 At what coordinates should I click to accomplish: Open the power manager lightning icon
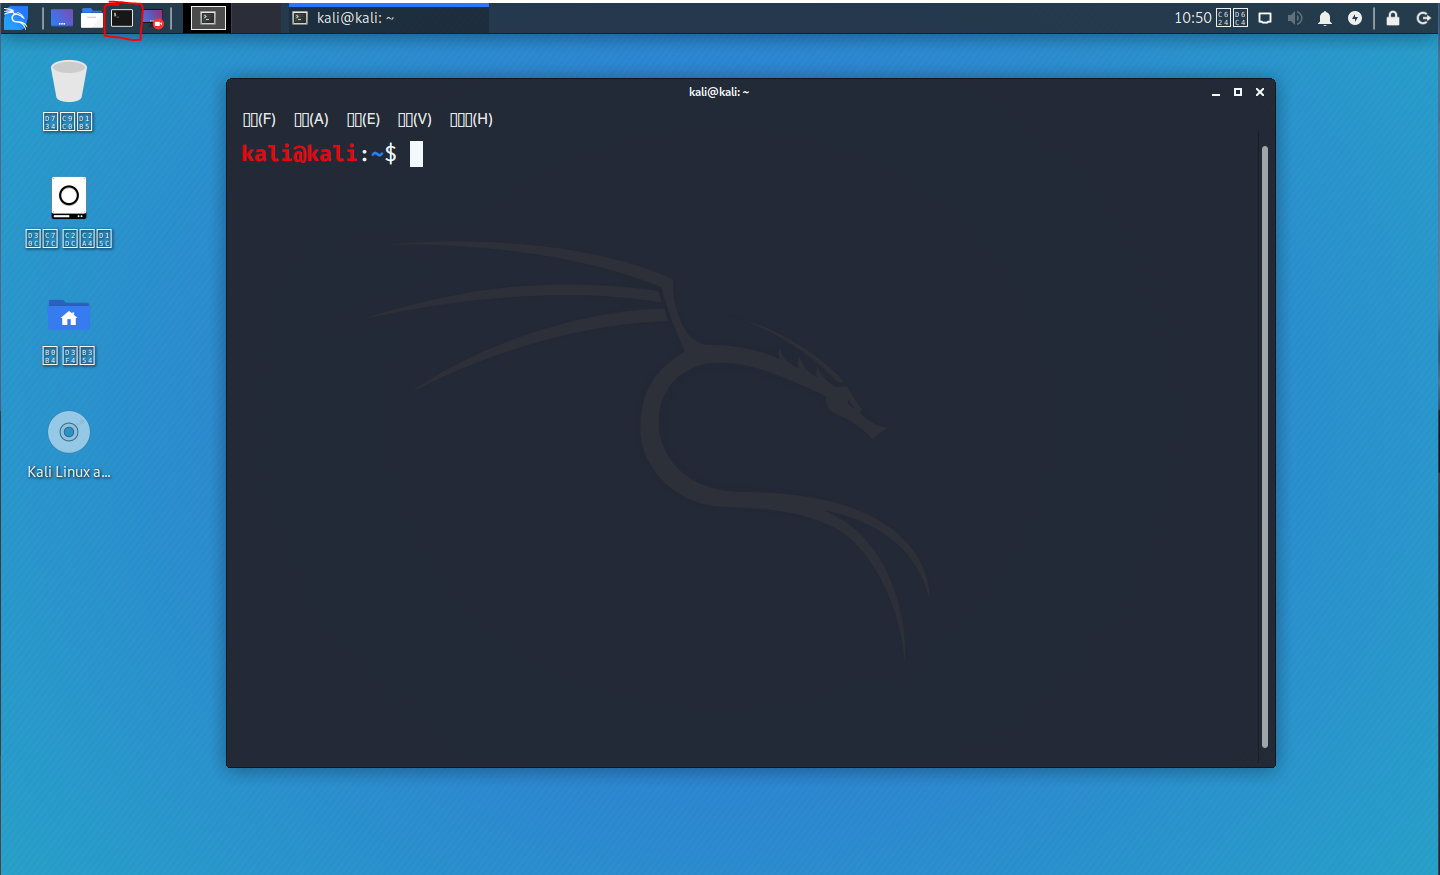[x=1355, y=18]
